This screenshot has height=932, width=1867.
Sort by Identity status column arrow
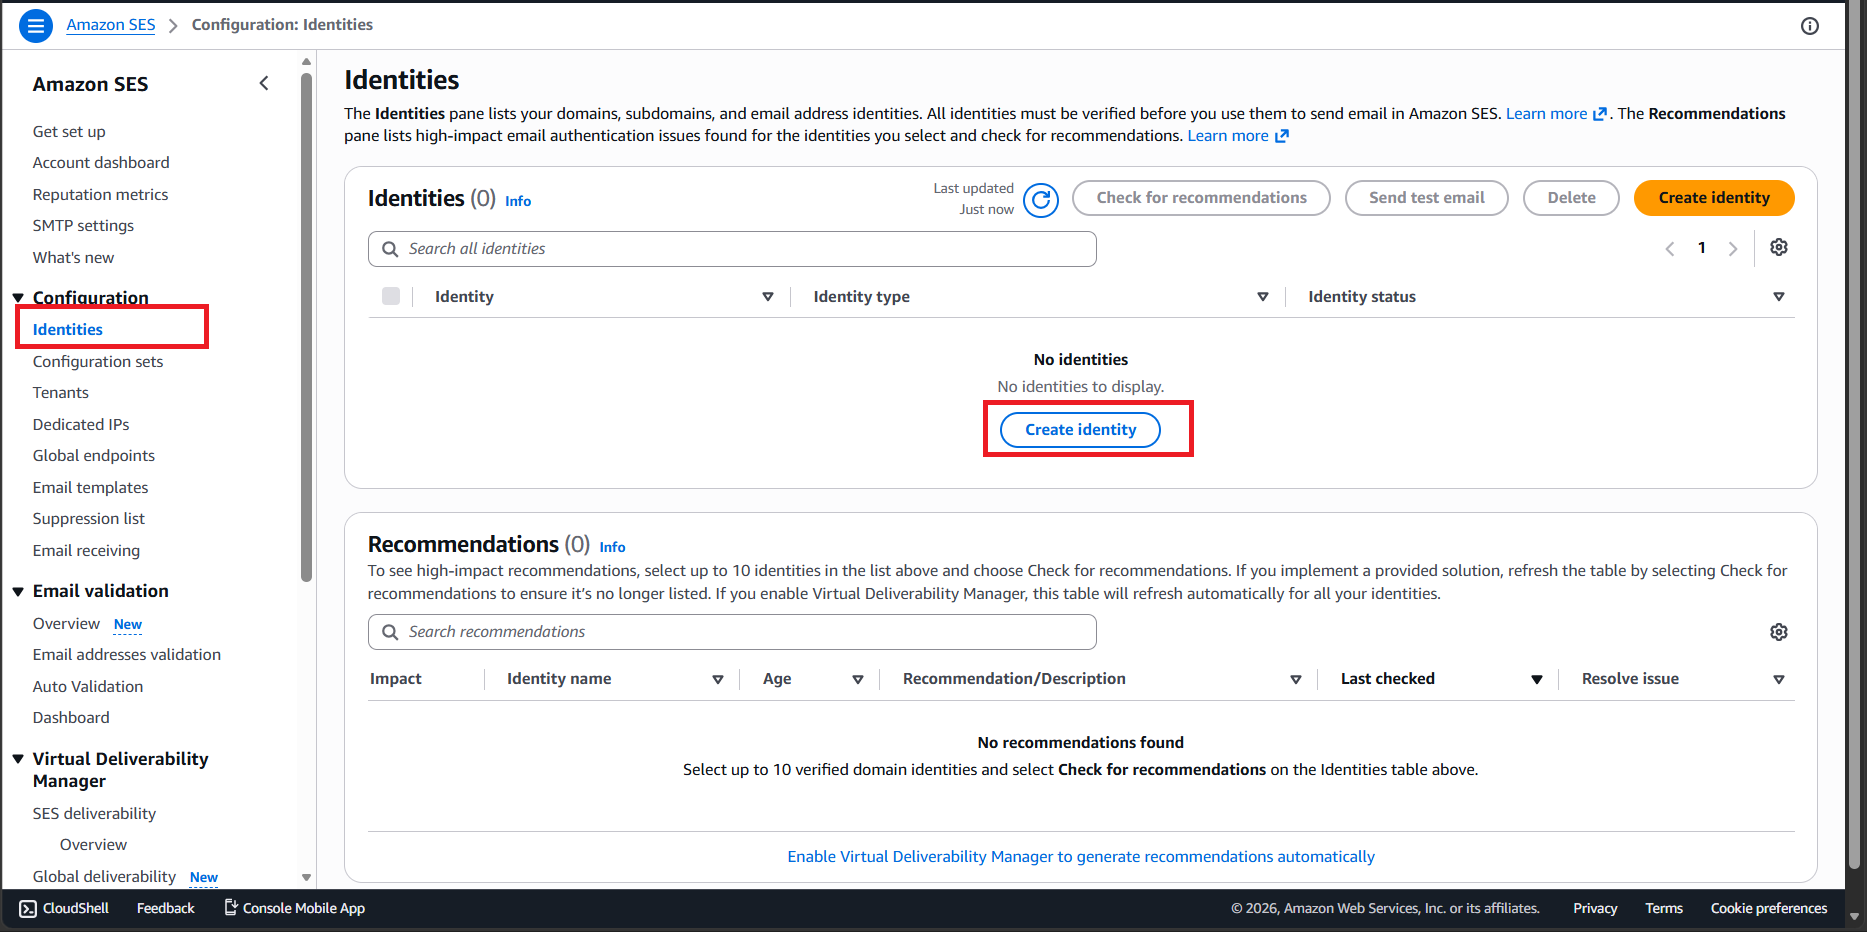click(1779, 297)
